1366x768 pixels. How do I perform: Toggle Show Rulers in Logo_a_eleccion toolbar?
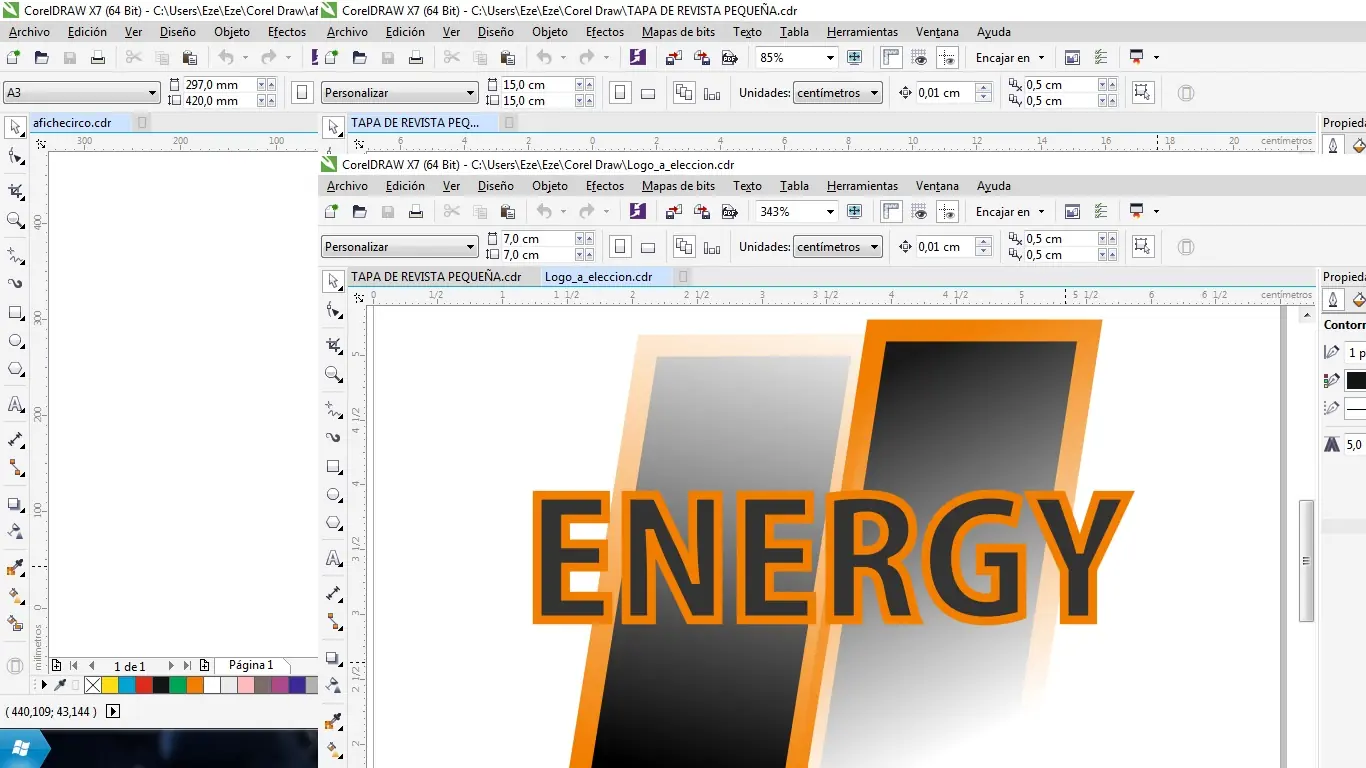coord(891,212)
